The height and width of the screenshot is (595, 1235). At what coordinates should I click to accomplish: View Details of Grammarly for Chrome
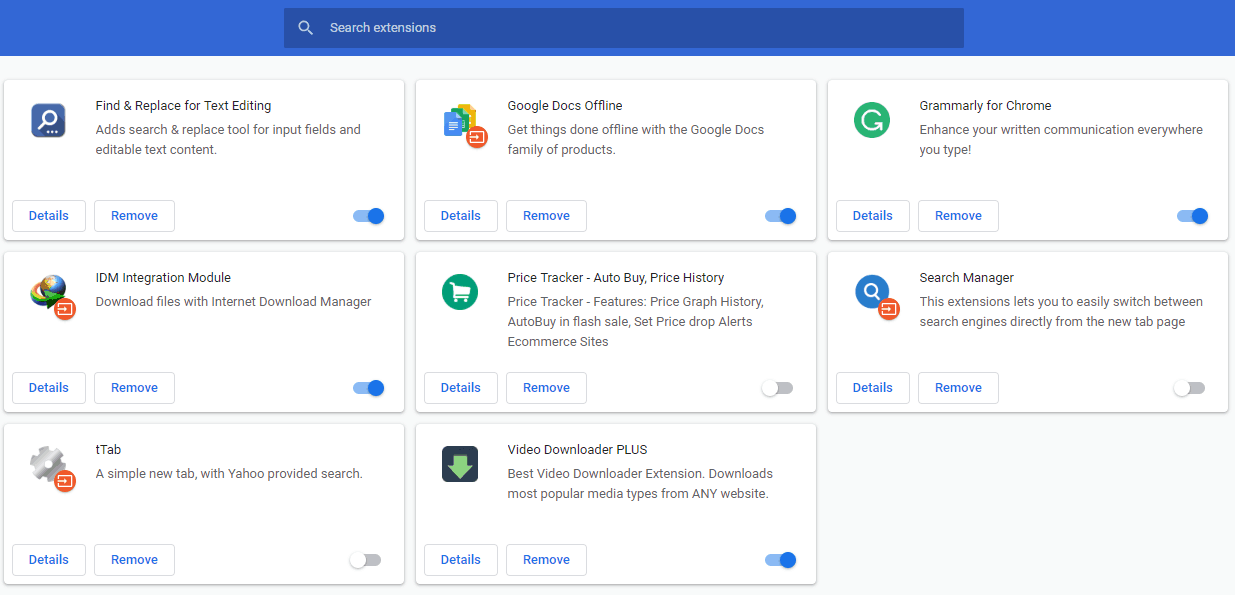click(873, 216)
